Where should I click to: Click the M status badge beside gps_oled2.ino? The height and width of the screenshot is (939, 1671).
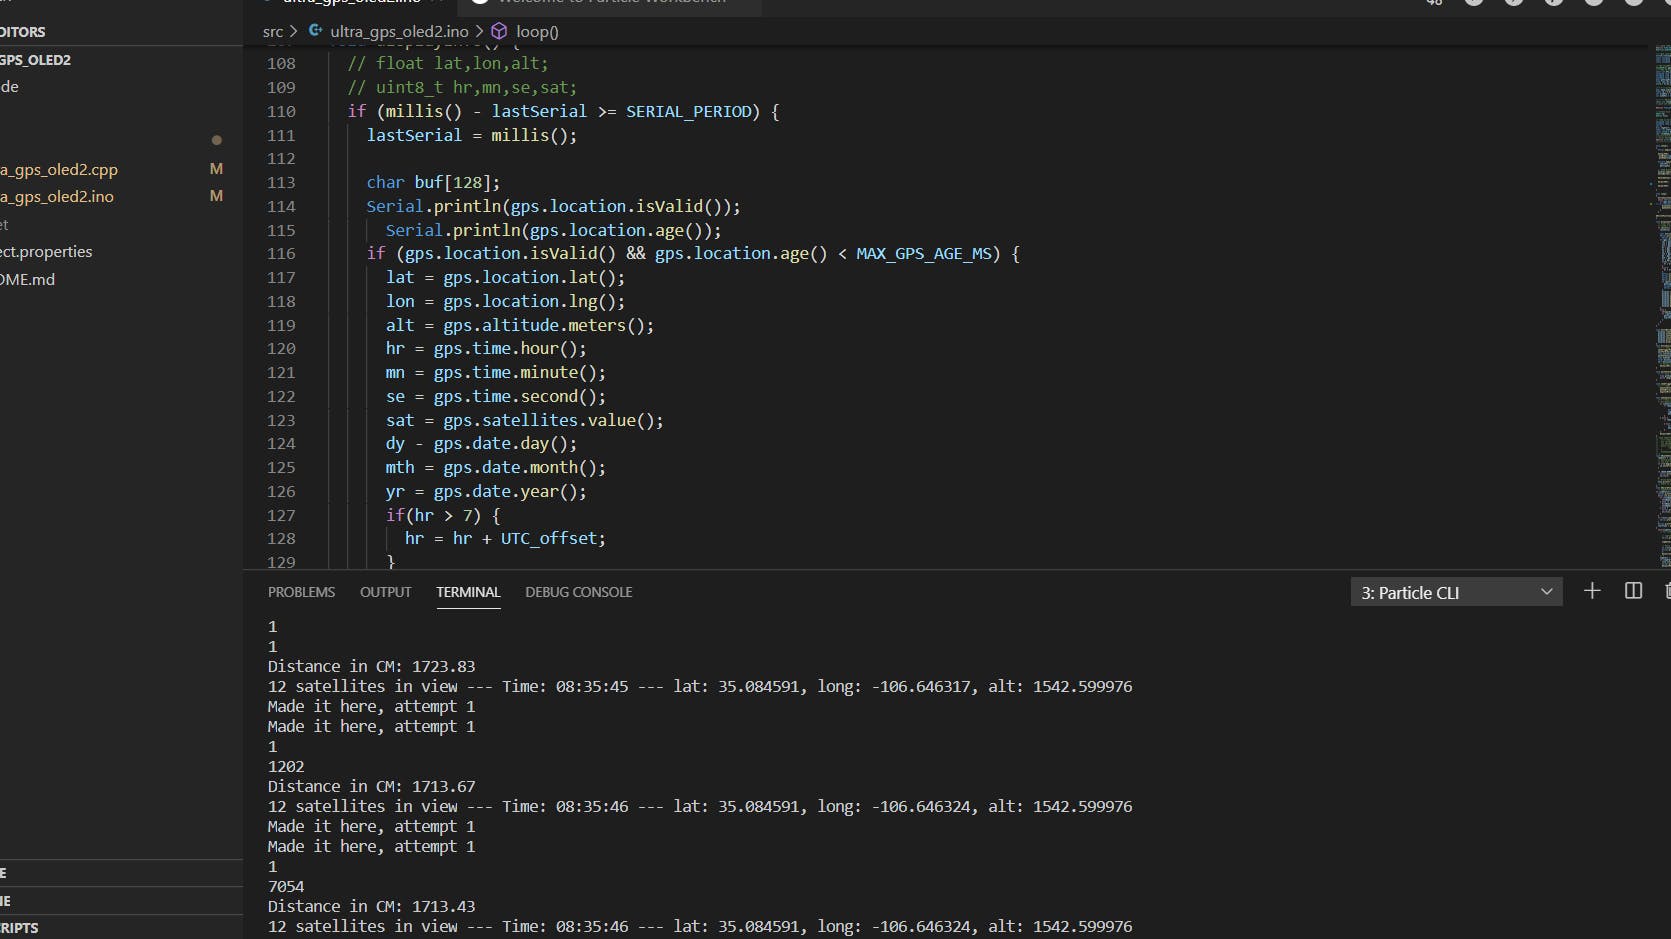coord(216,196)
